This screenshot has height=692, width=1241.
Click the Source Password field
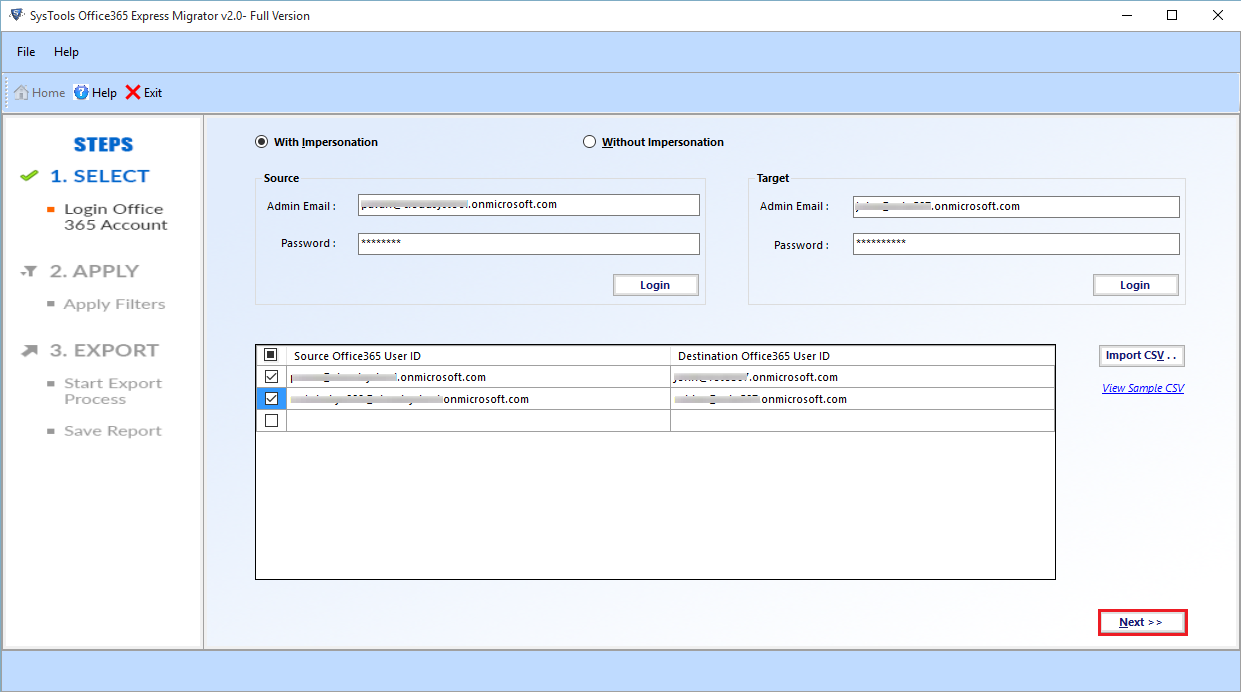529,243
